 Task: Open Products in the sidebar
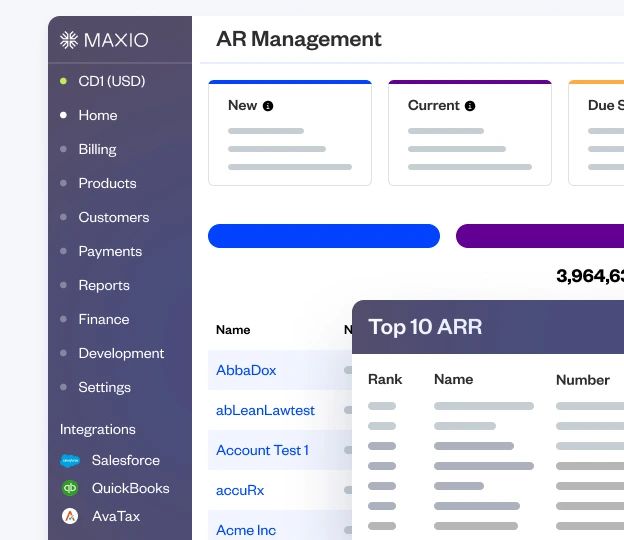coord(107,183)
